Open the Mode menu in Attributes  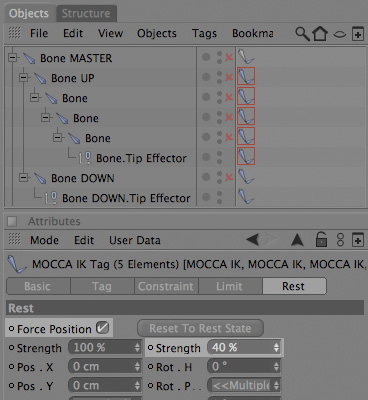(44, 240)
